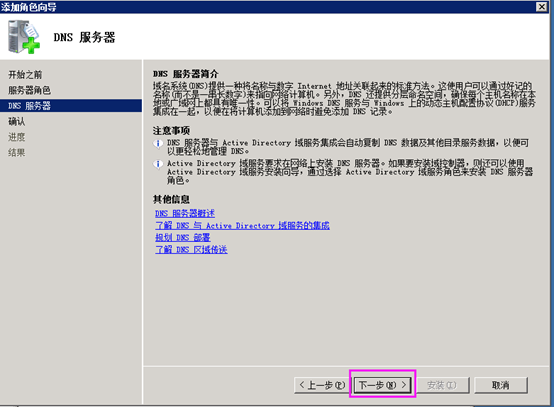Viewport: 554px width, 407px height.
Task: Open the 了解 DNS 区域传送 link
Action: pyautogui.click(x=191, y=249)
